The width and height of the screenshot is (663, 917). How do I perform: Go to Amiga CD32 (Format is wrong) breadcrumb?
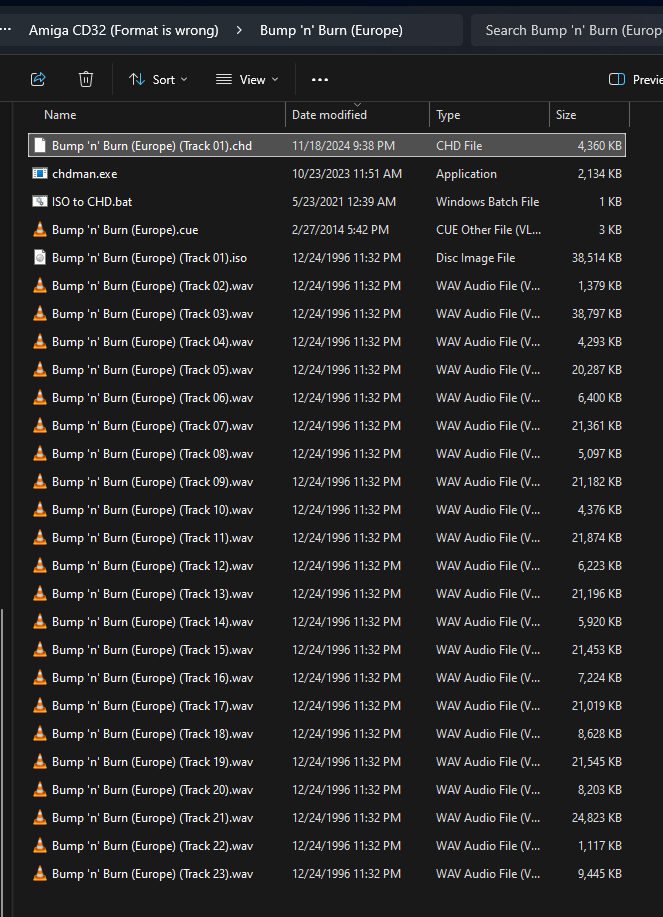[124, 30]
